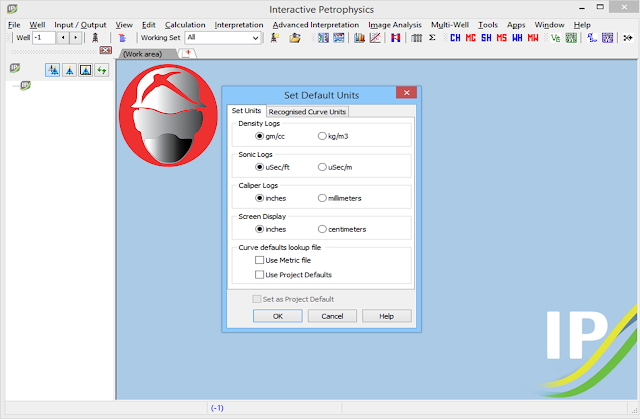Click the first well-tree view icon with numbers
This screenshot has width=640, height=419.
click(53, 70)
